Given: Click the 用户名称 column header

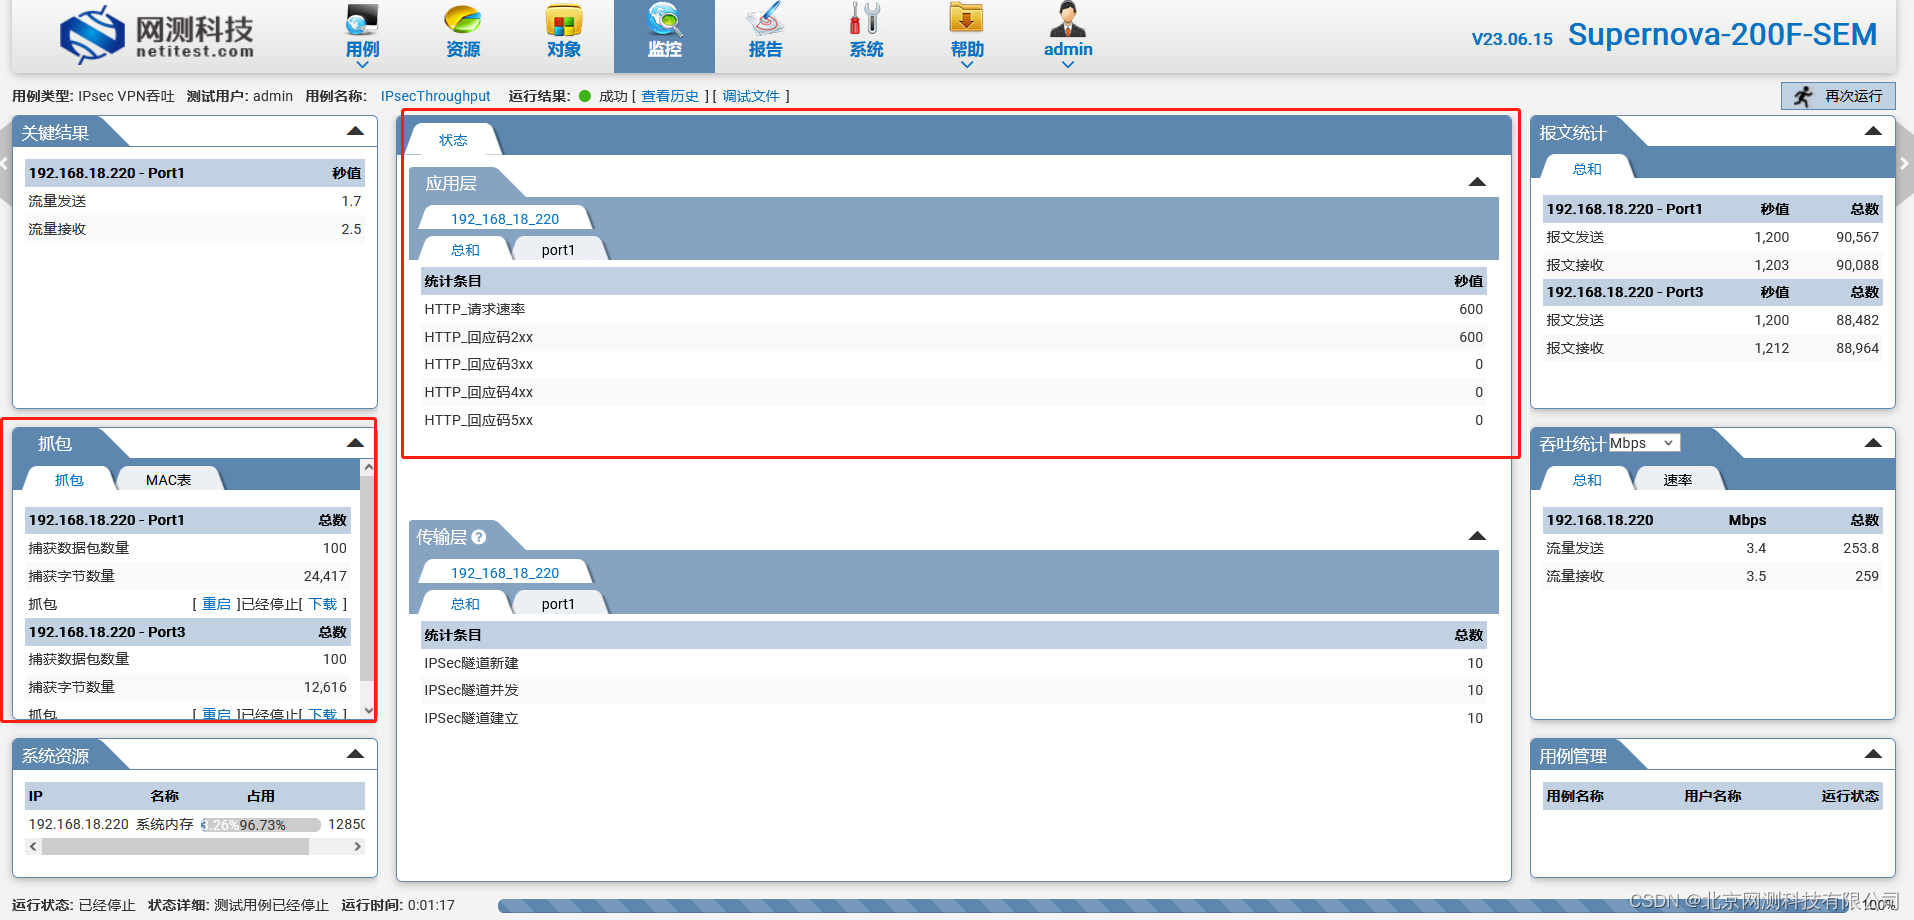Looking at the screenshot, I should [1712, 796].
